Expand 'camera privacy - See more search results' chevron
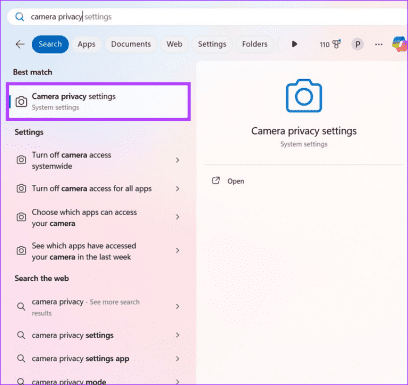Viewport: 408px width, 385px height. [x=178, y=306]
